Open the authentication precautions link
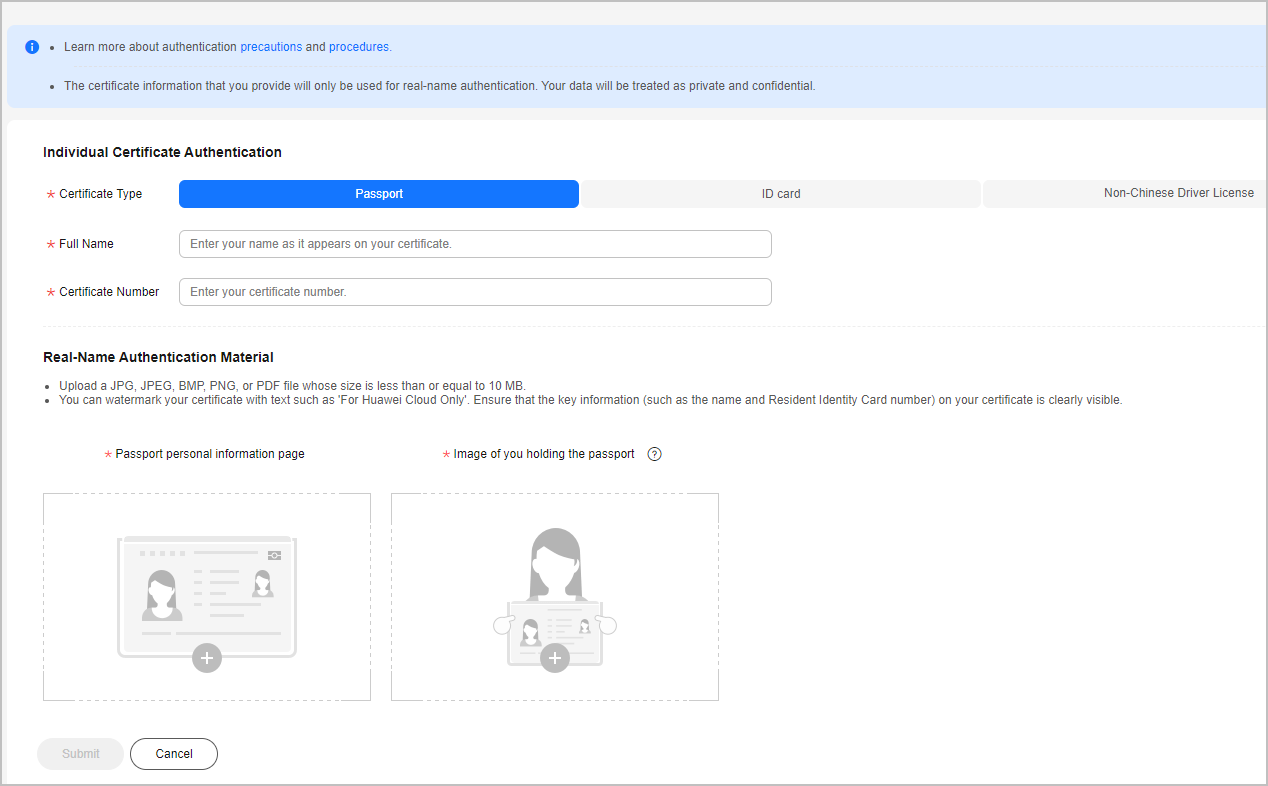 pyautogui.click(x=271, y=47)
